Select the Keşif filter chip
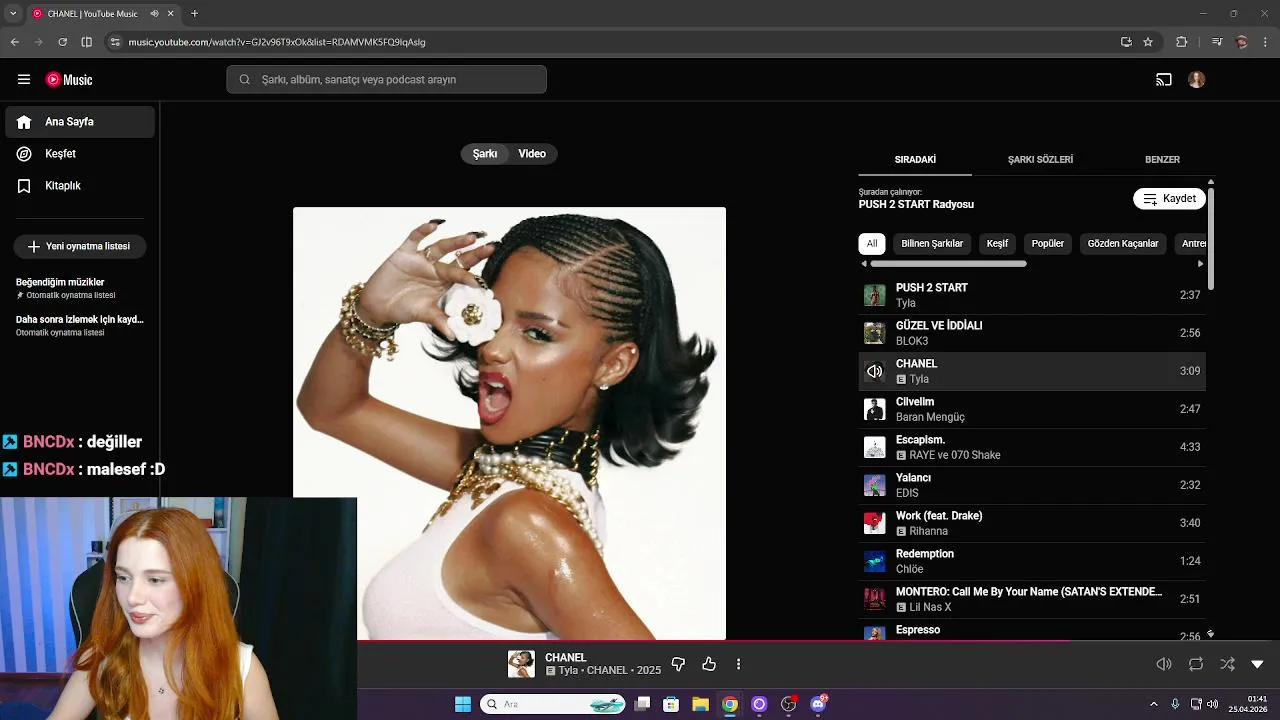This screenshot has width=1280, height=720. (997, 244)
